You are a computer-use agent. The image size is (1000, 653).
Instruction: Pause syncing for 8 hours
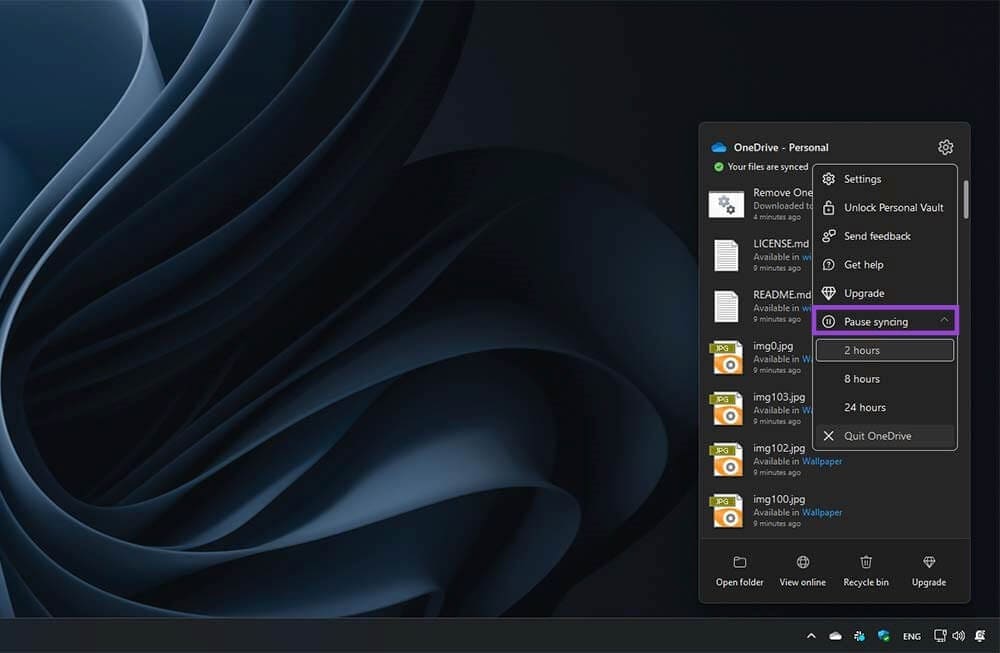885,379
